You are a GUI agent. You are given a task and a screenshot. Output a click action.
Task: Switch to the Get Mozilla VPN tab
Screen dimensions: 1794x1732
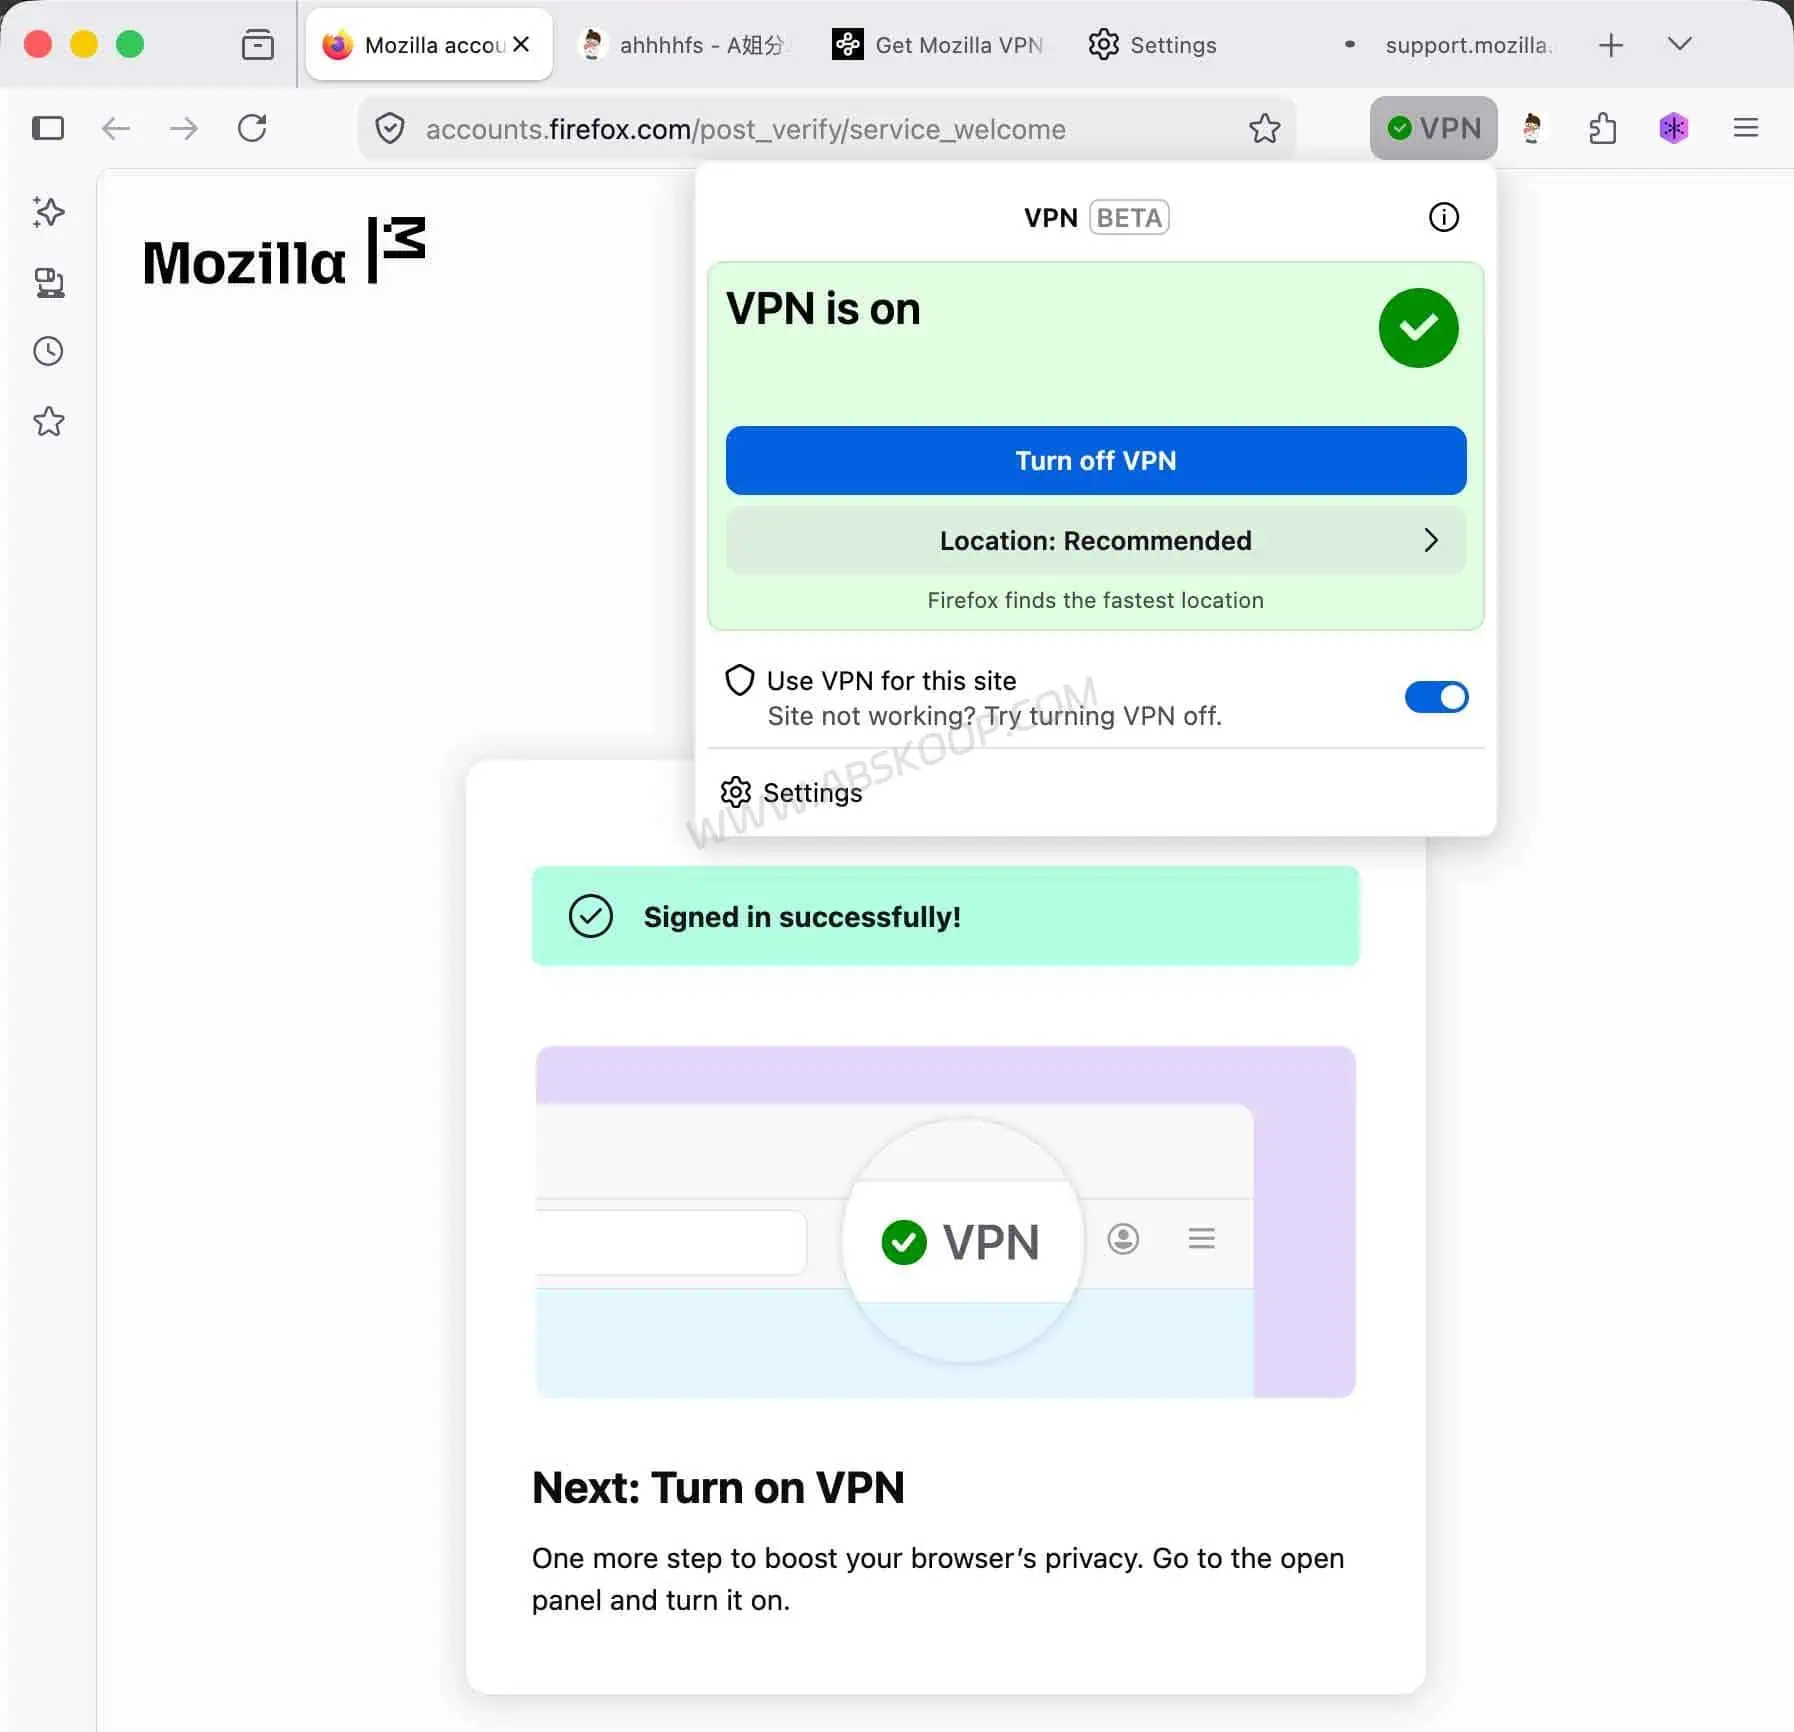point(938,45)
